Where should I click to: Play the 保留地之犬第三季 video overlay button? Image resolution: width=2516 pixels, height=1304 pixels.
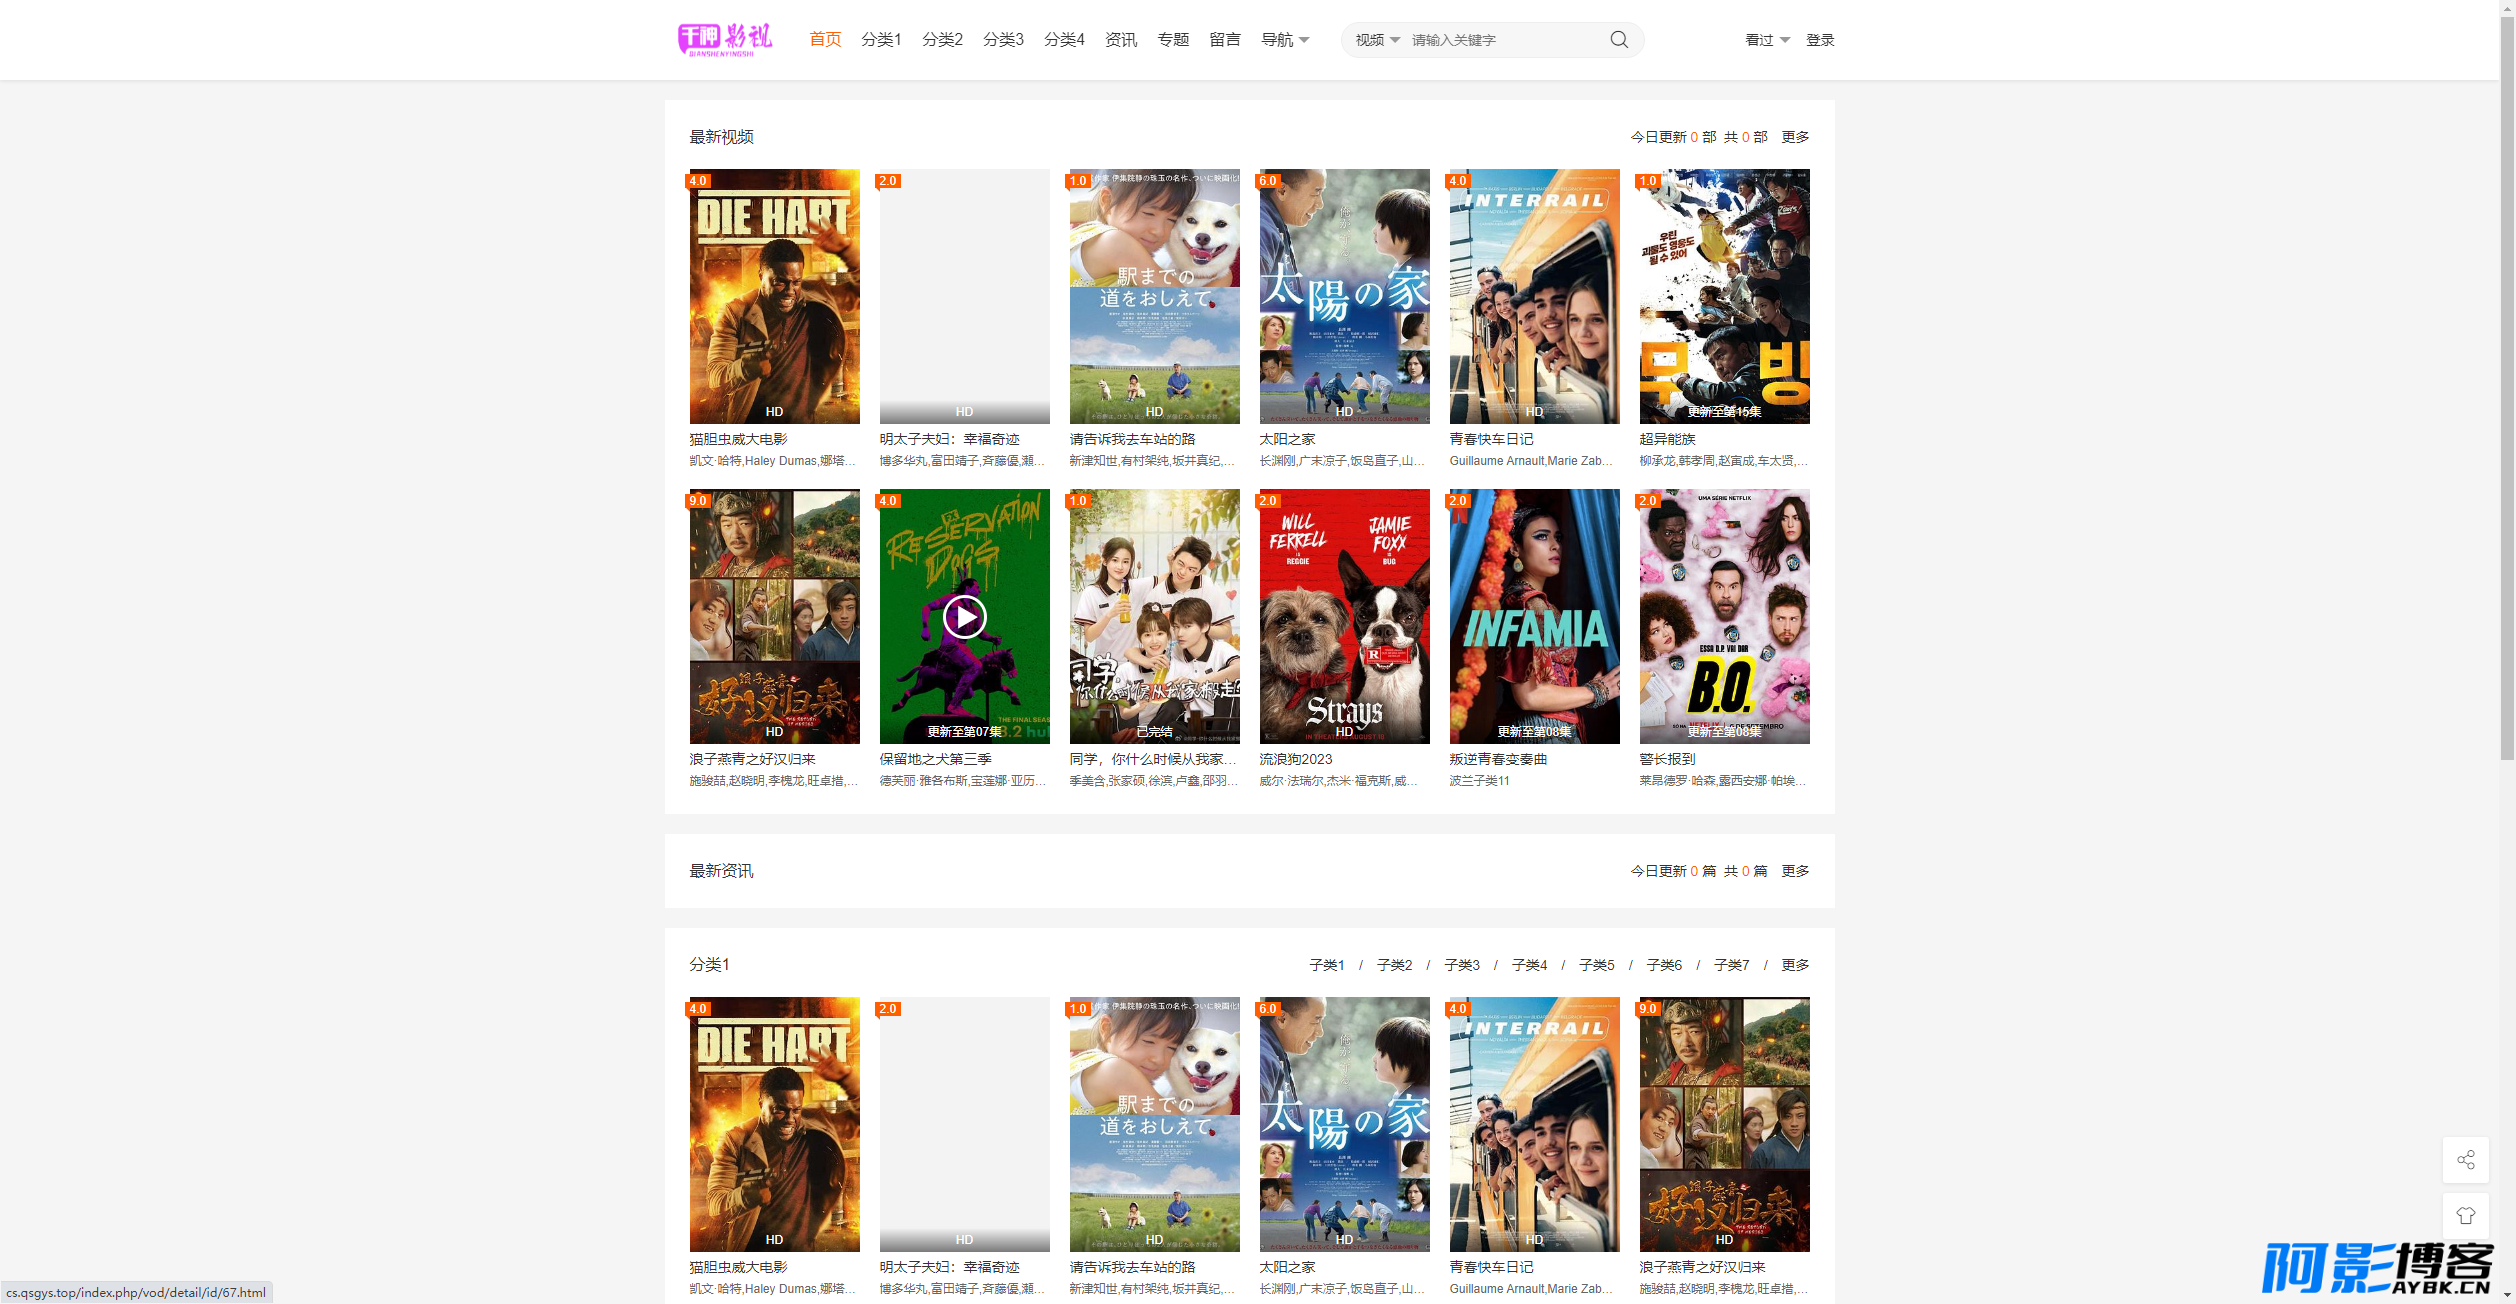point(964,617)
